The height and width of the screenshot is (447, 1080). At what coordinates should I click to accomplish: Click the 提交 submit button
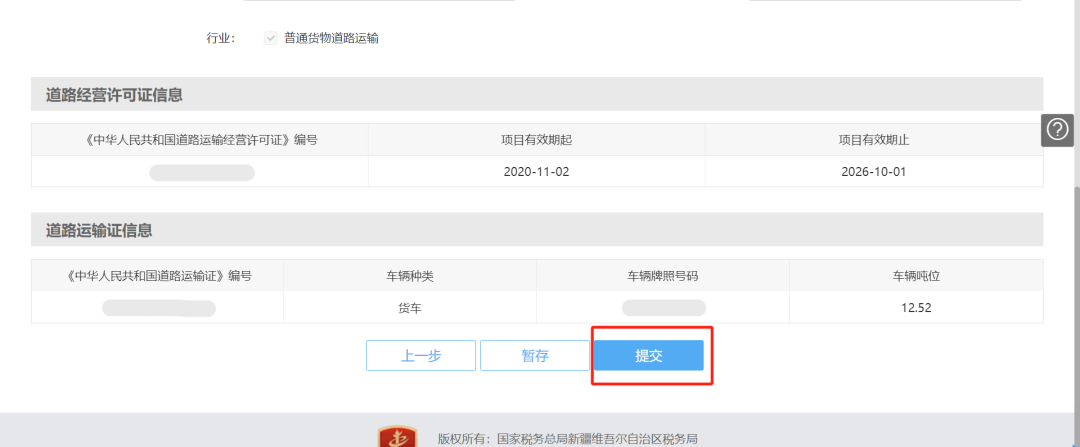pos(649,356)
